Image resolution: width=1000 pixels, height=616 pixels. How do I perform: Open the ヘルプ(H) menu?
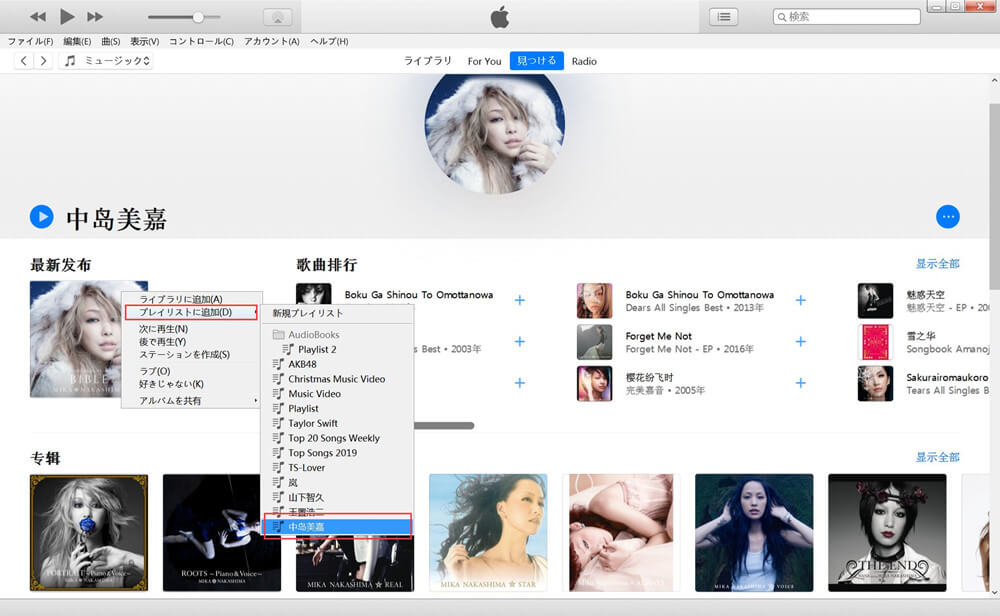click(x=328, y=41)
